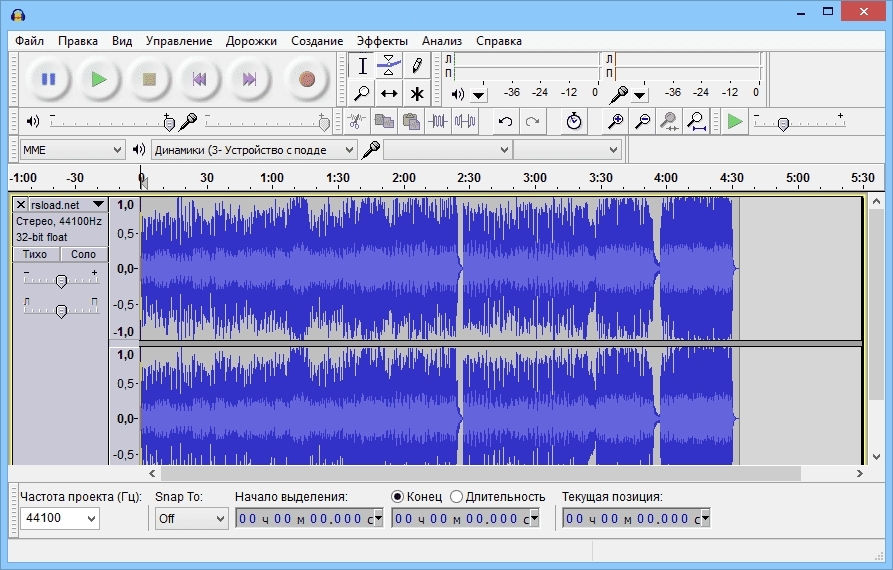This screenshot has width=893, height=570.
Task: Select the Selection (I-beam) tool
Action: (362, 66)
